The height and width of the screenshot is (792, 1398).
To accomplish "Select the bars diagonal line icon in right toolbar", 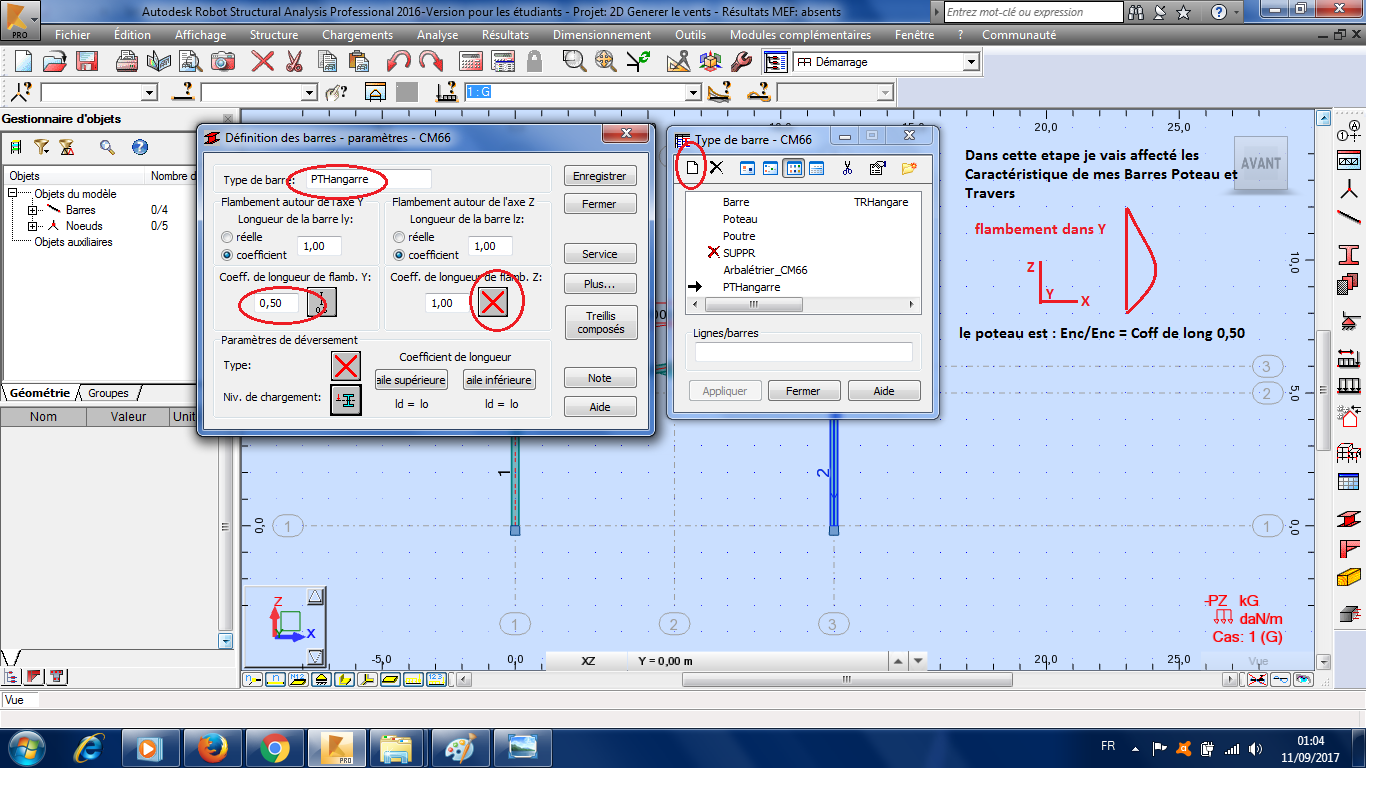I will [1348, 219].
